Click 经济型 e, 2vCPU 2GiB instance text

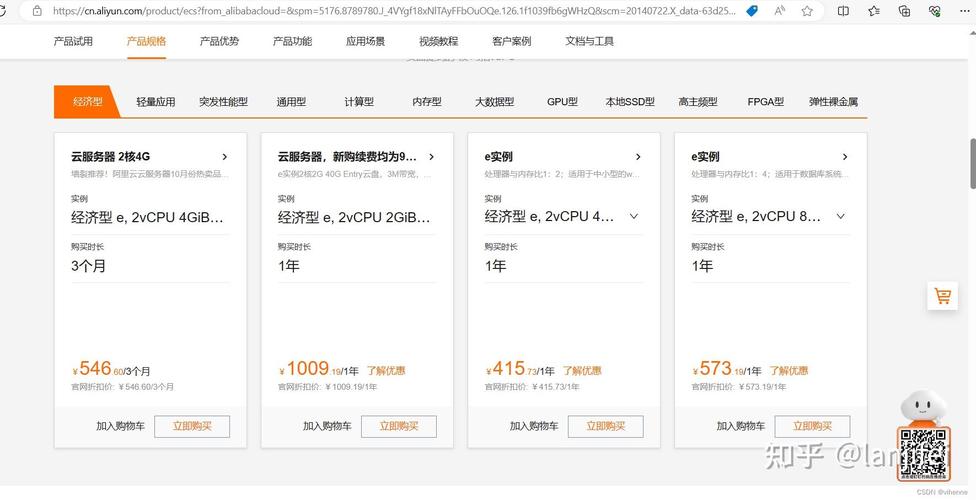coord(354,217)
